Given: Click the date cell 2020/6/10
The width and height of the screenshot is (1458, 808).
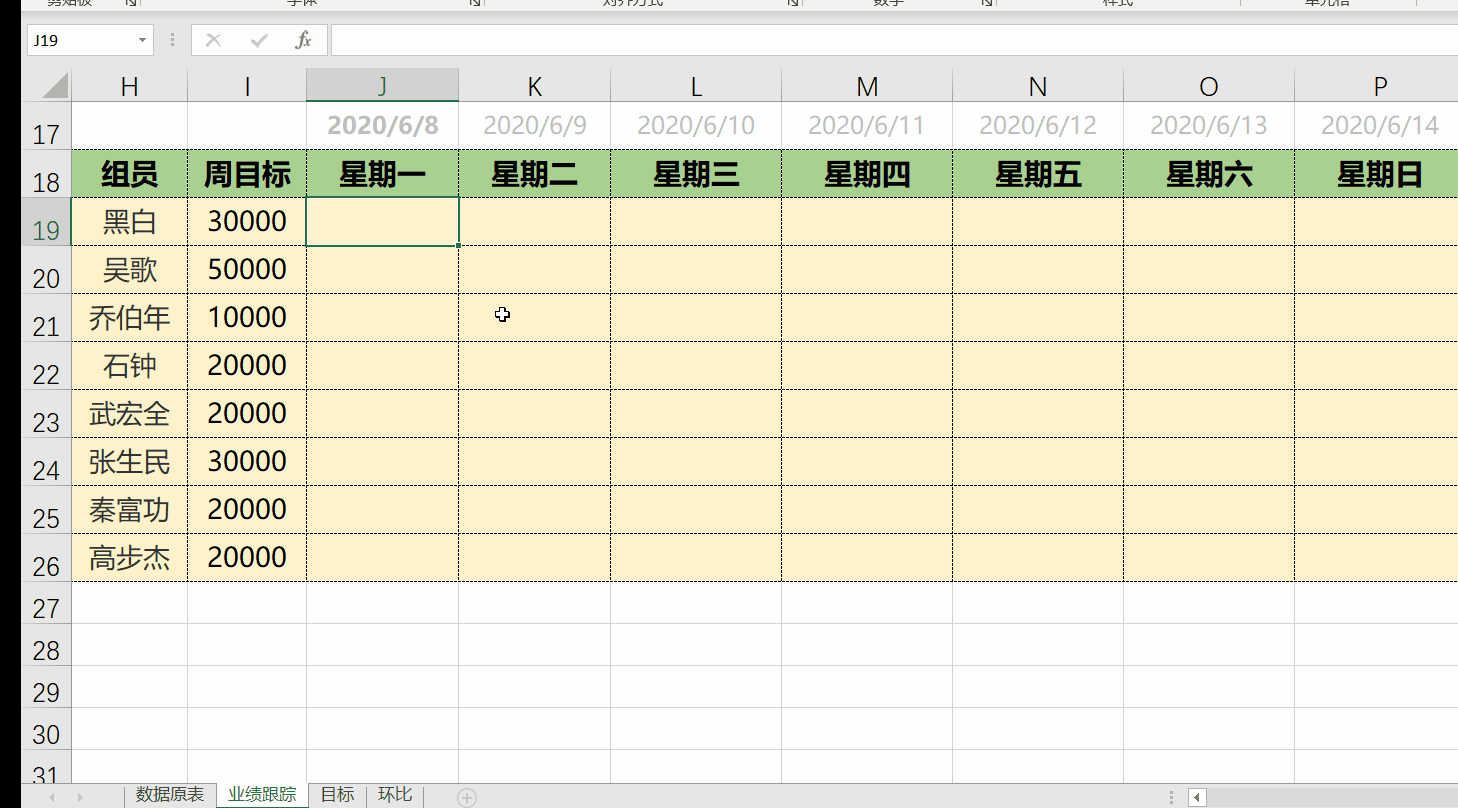Looking at the screenshot, I should [x=696, y=126].
